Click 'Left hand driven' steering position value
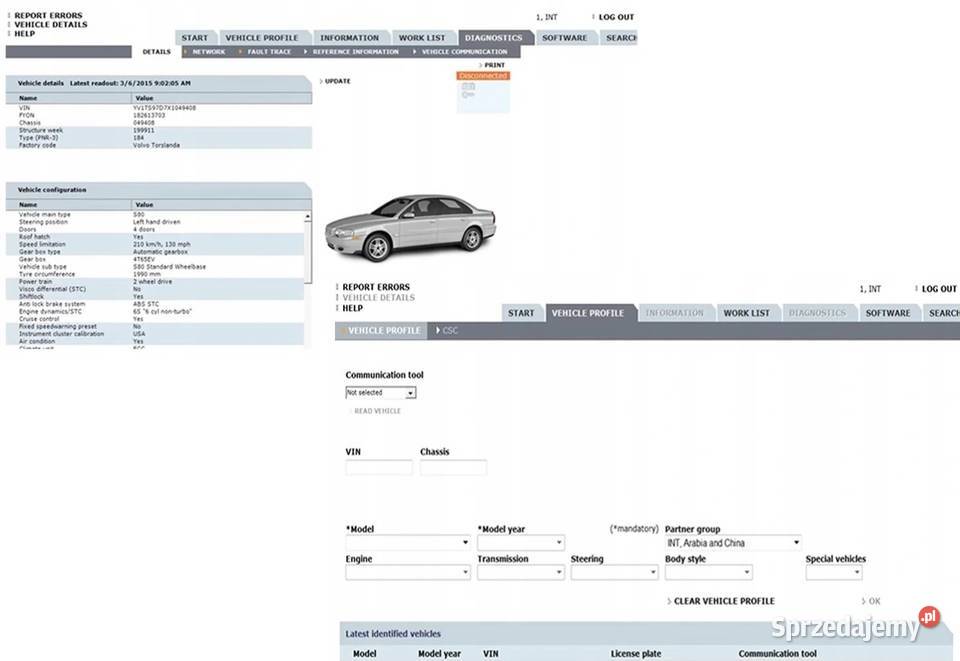 (x=157, y=222)
